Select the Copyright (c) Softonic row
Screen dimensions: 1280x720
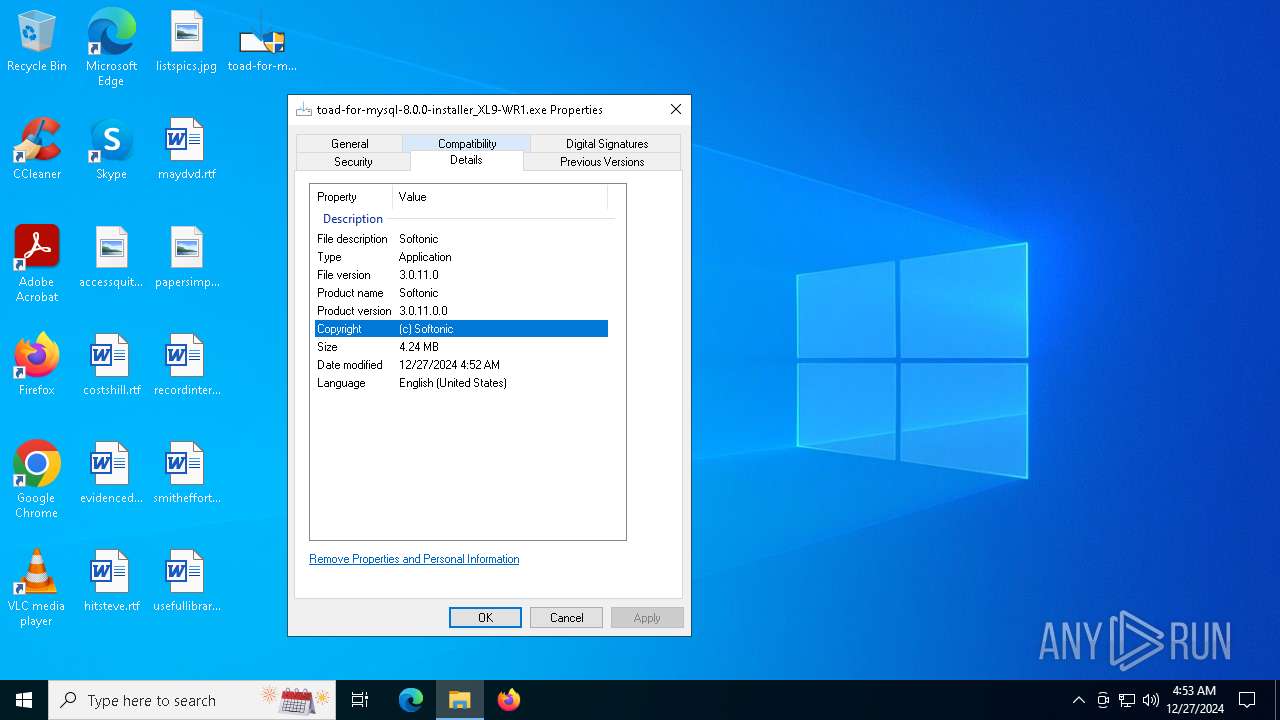tap(461, 329)
